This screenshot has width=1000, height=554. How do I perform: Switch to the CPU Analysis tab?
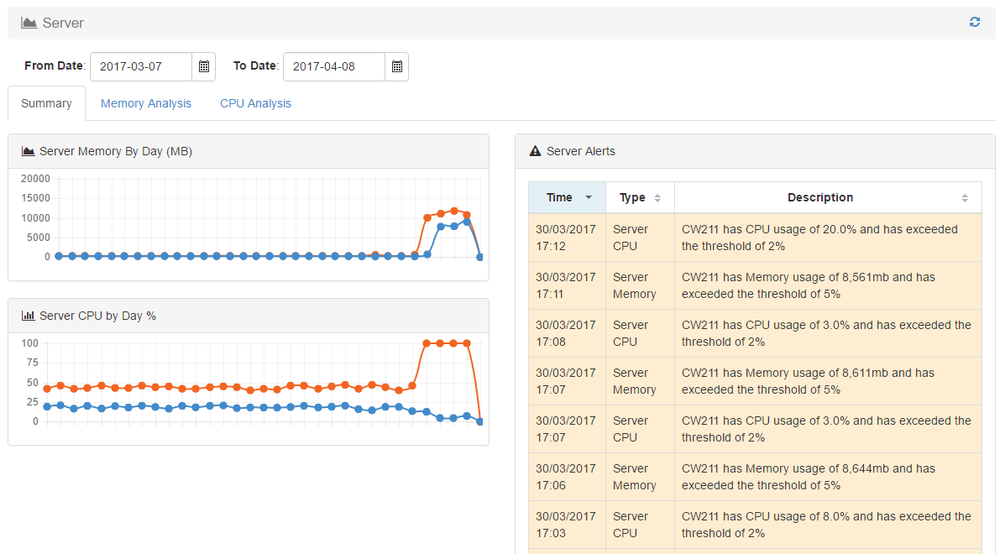click(x=255, y=104)
